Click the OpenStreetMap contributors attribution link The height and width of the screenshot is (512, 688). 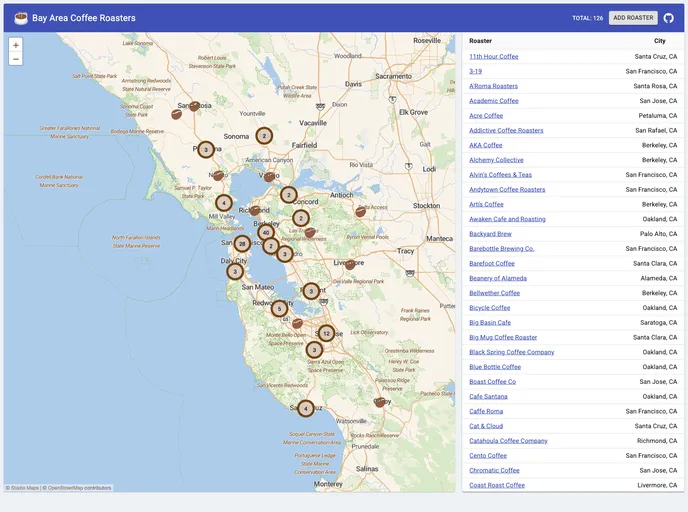79,488
